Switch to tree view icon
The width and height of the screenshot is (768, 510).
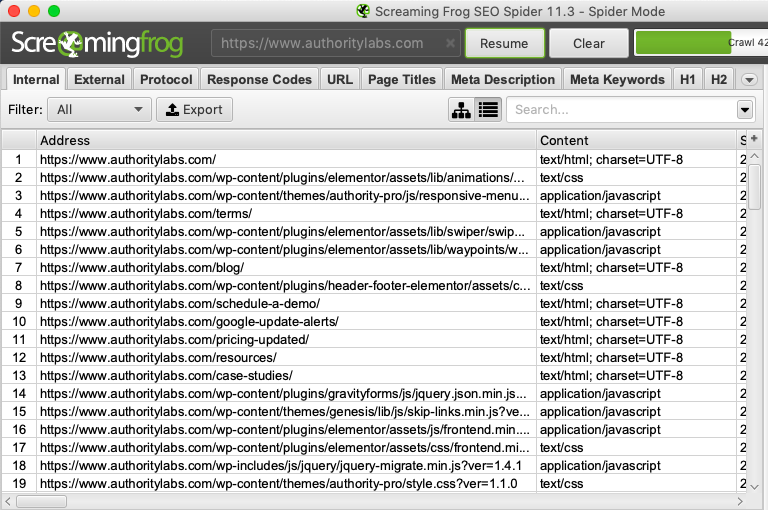click(x=461, y=109)
